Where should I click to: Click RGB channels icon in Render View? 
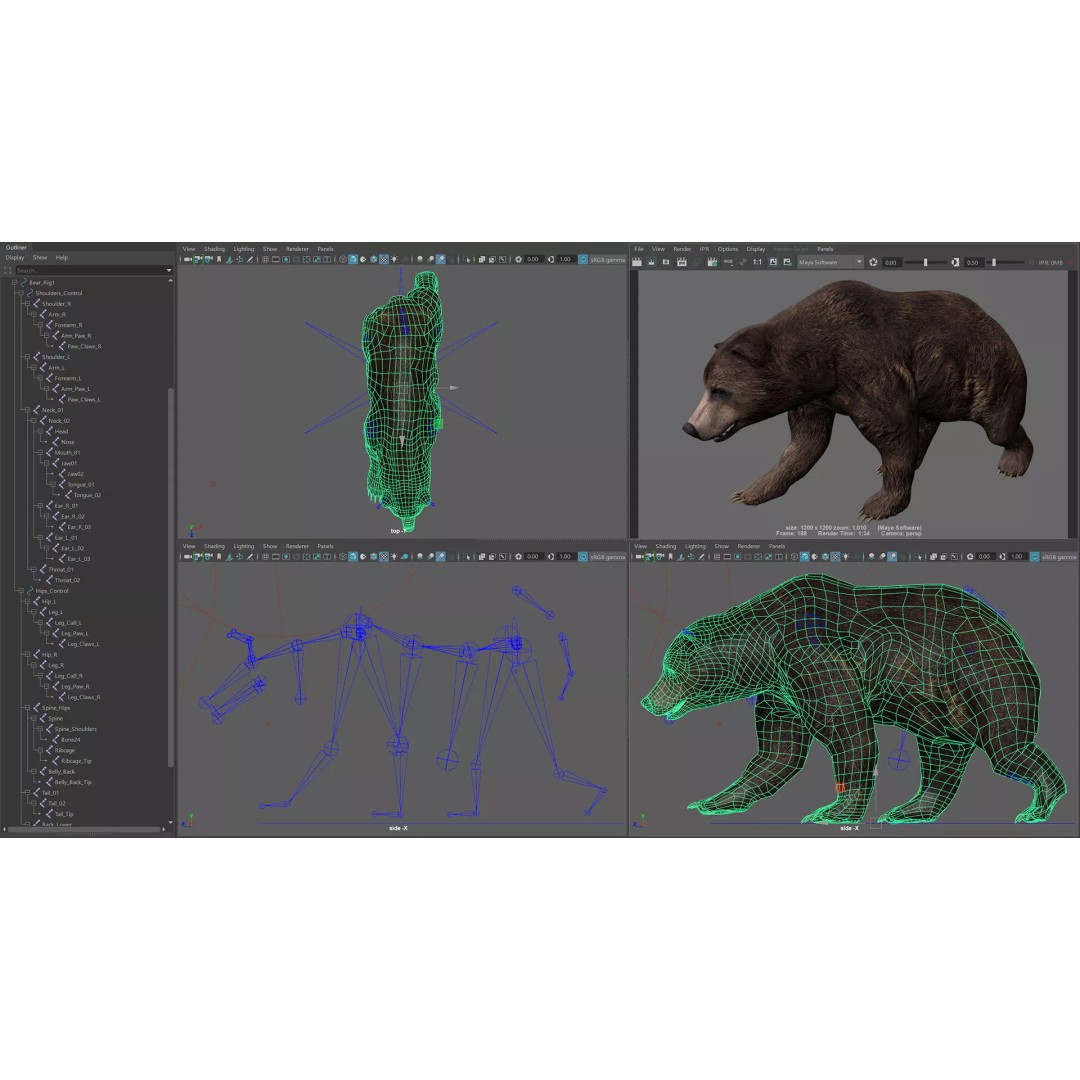coord(728,262)
